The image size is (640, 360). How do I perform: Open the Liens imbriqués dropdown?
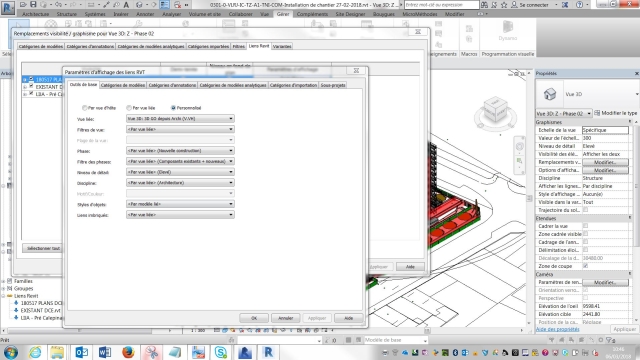(180, 214)
